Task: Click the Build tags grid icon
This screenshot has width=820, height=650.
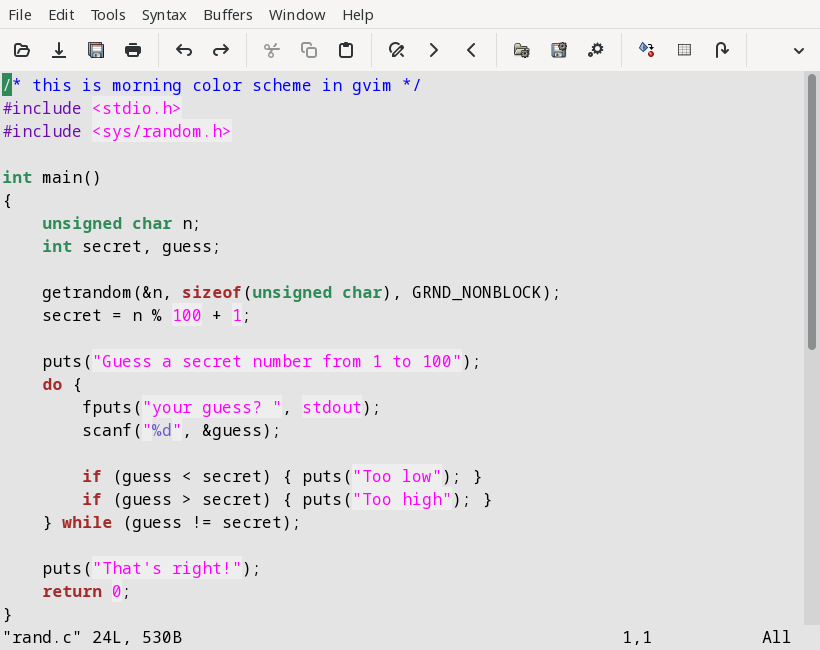Action: 684,50
